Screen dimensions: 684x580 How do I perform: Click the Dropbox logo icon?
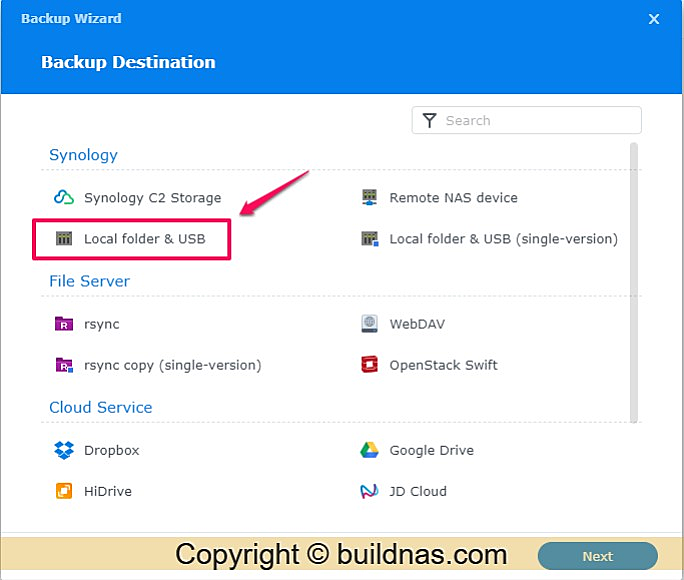coord(64,450)
